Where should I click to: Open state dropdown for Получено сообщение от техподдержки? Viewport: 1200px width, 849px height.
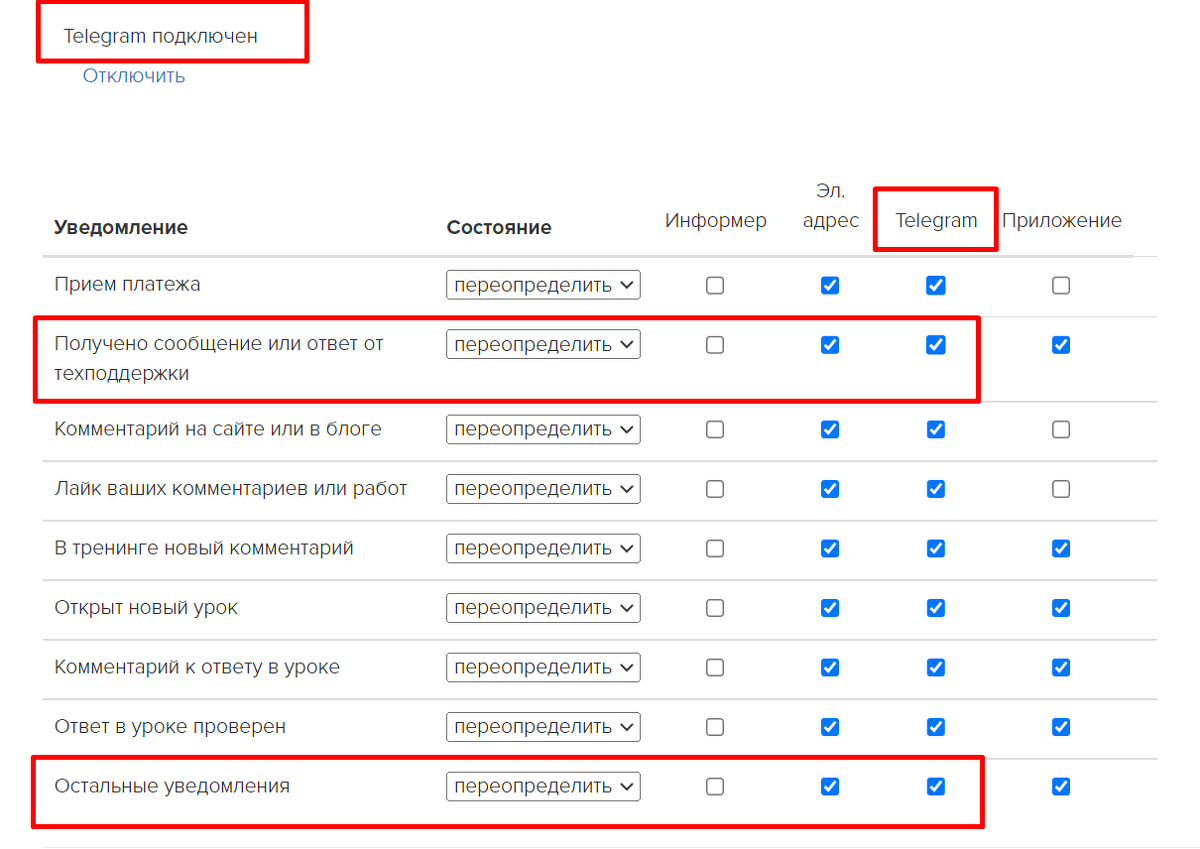pyautogui.click(x=544, y=344)
